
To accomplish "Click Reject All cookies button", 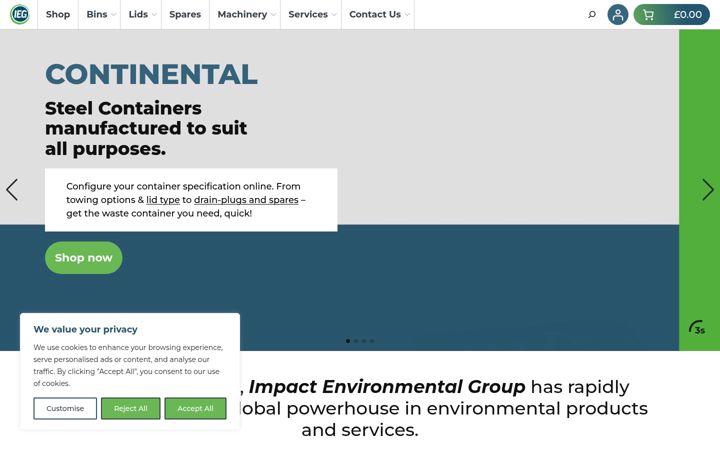I will tap(131, 408).
